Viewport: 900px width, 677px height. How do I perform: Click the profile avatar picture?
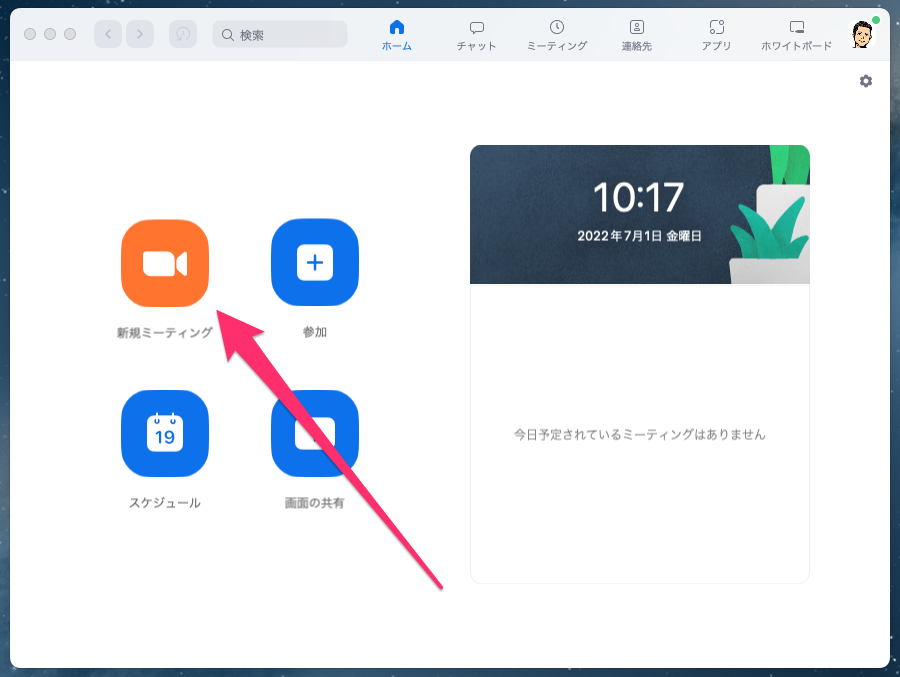pyautogui.click(x=862, y=34)
